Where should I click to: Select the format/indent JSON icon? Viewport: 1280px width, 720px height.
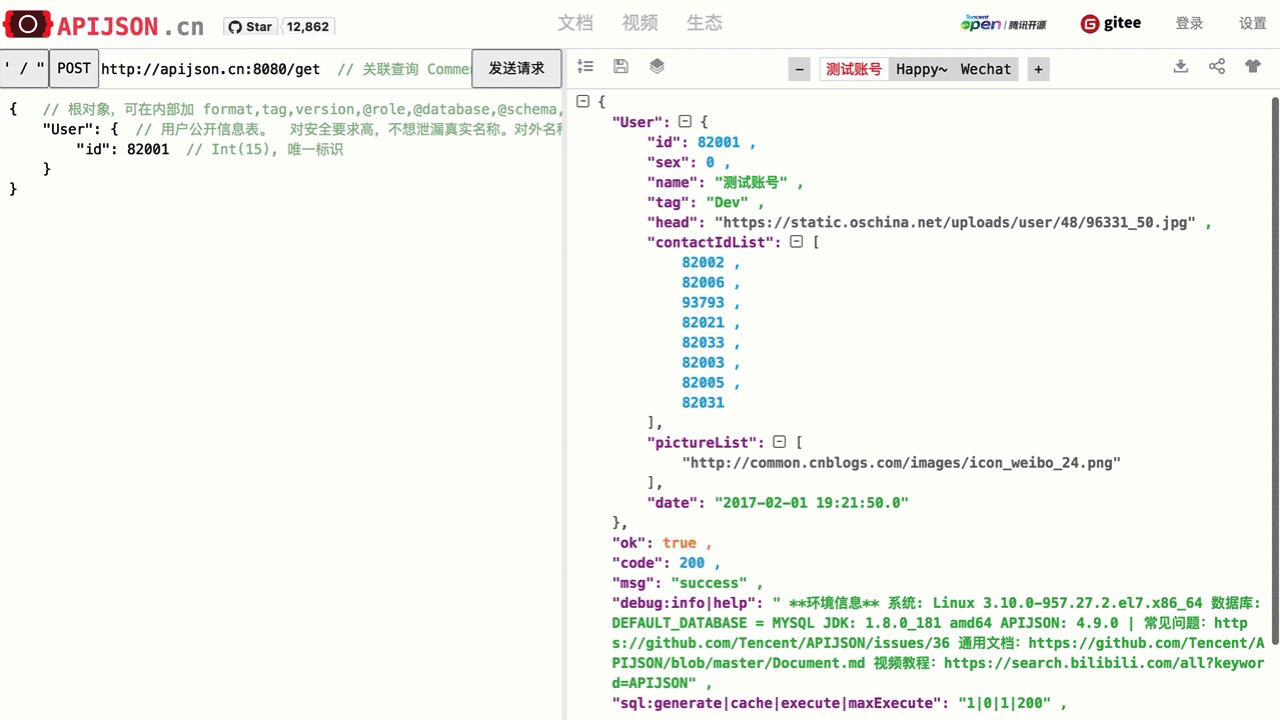click(585, 66)
